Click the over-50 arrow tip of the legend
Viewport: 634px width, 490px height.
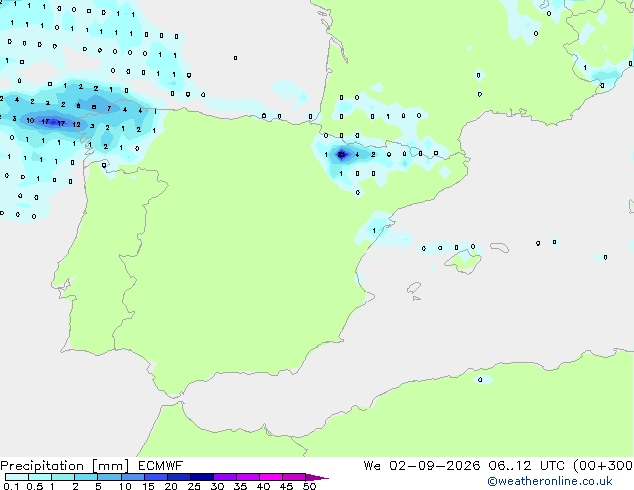[x=317, y=477]
